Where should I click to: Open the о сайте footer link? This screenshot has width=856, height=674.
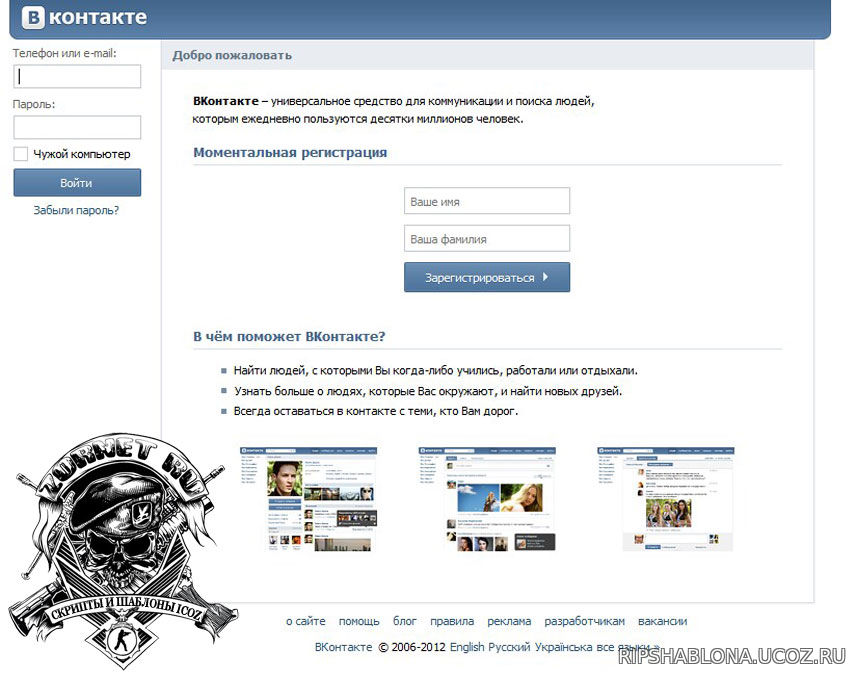pos(306,621)
